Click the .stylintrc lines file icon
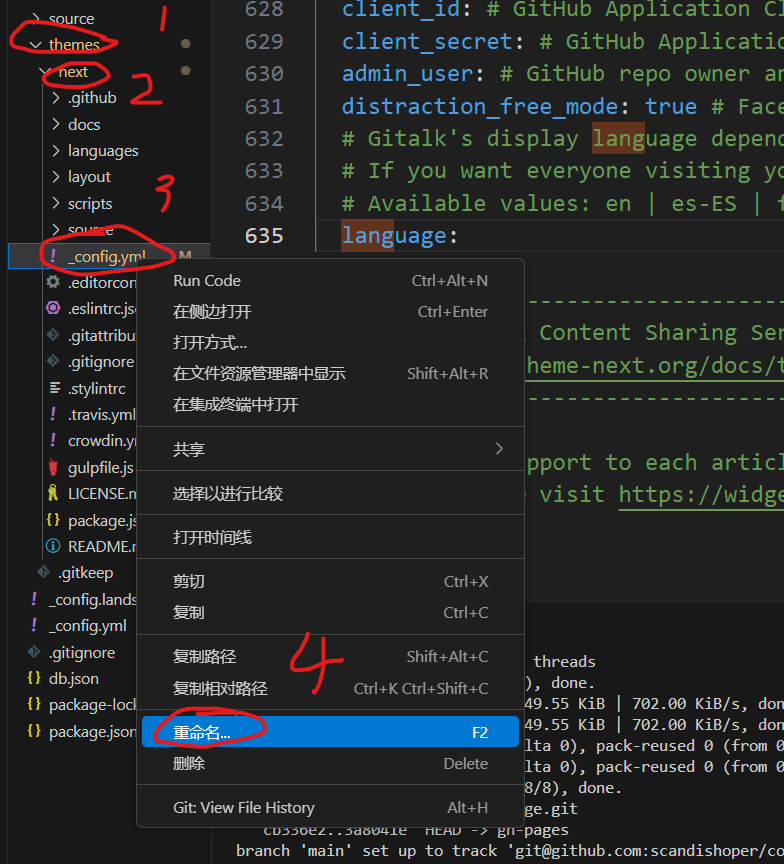 (x=53, y=388)
